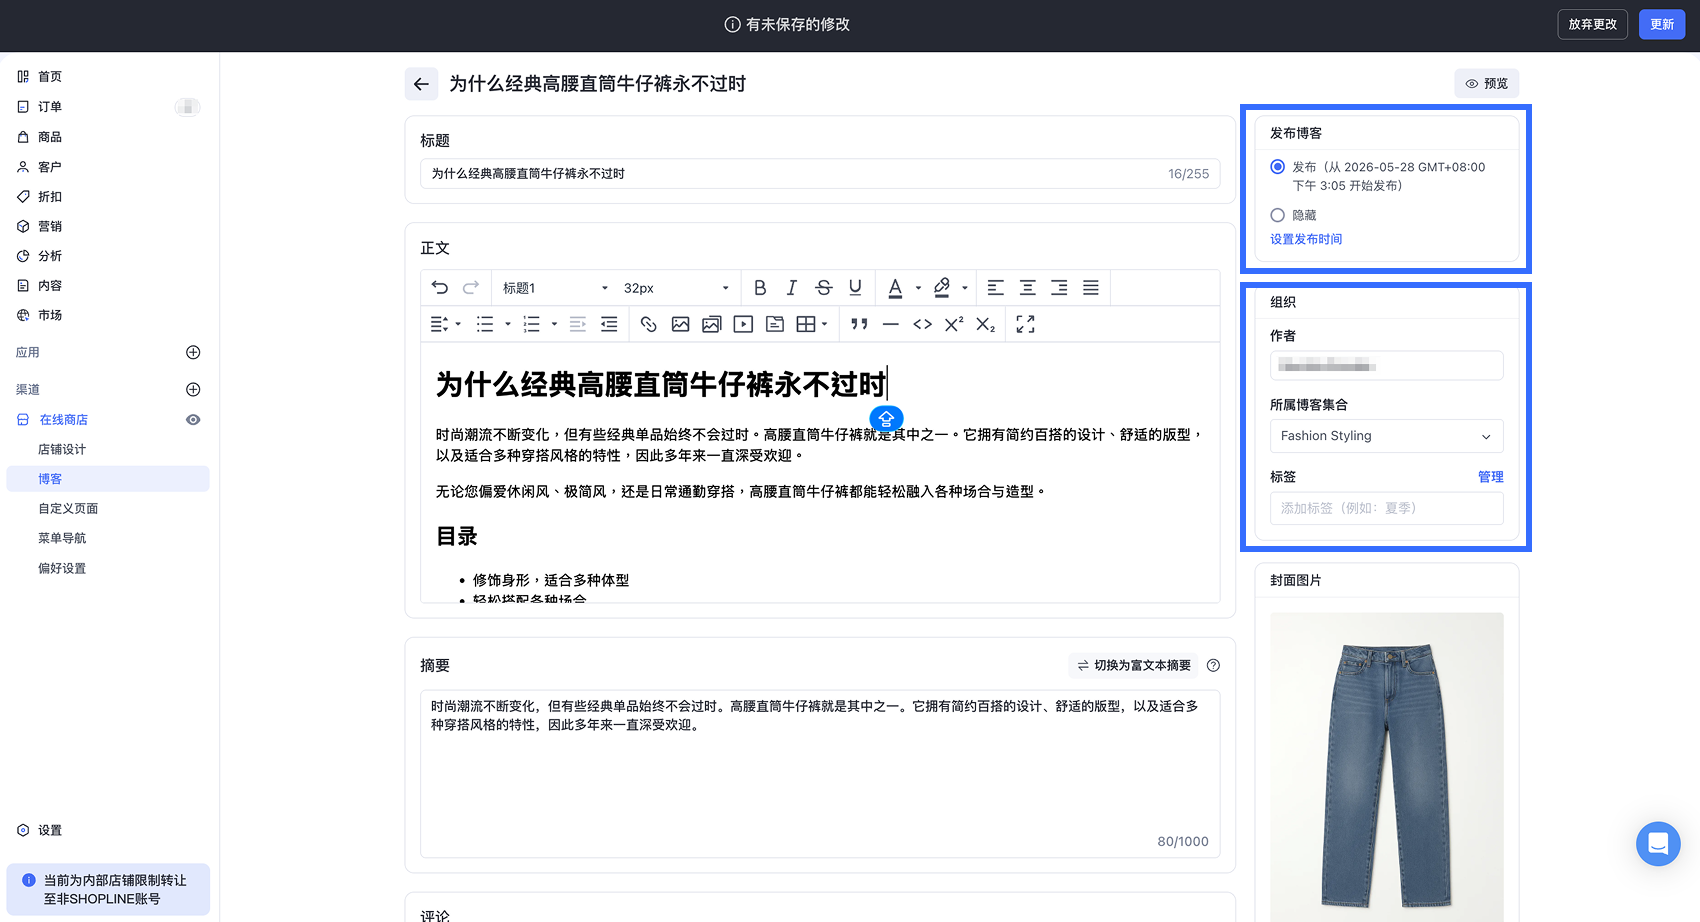The image size is (1700, 922).
Task: Apply strikethrough formatting
Action: [x=824, y=288]
